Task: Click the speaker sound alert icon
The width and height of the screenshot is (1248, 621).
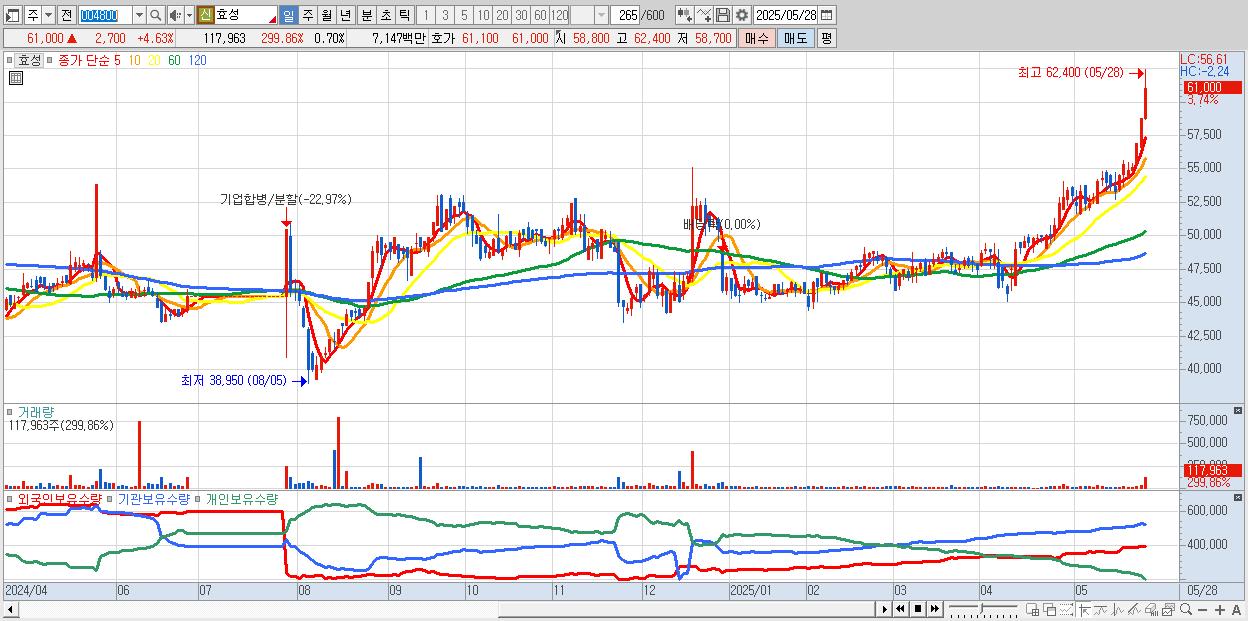Action: click(x=175, y=15)
